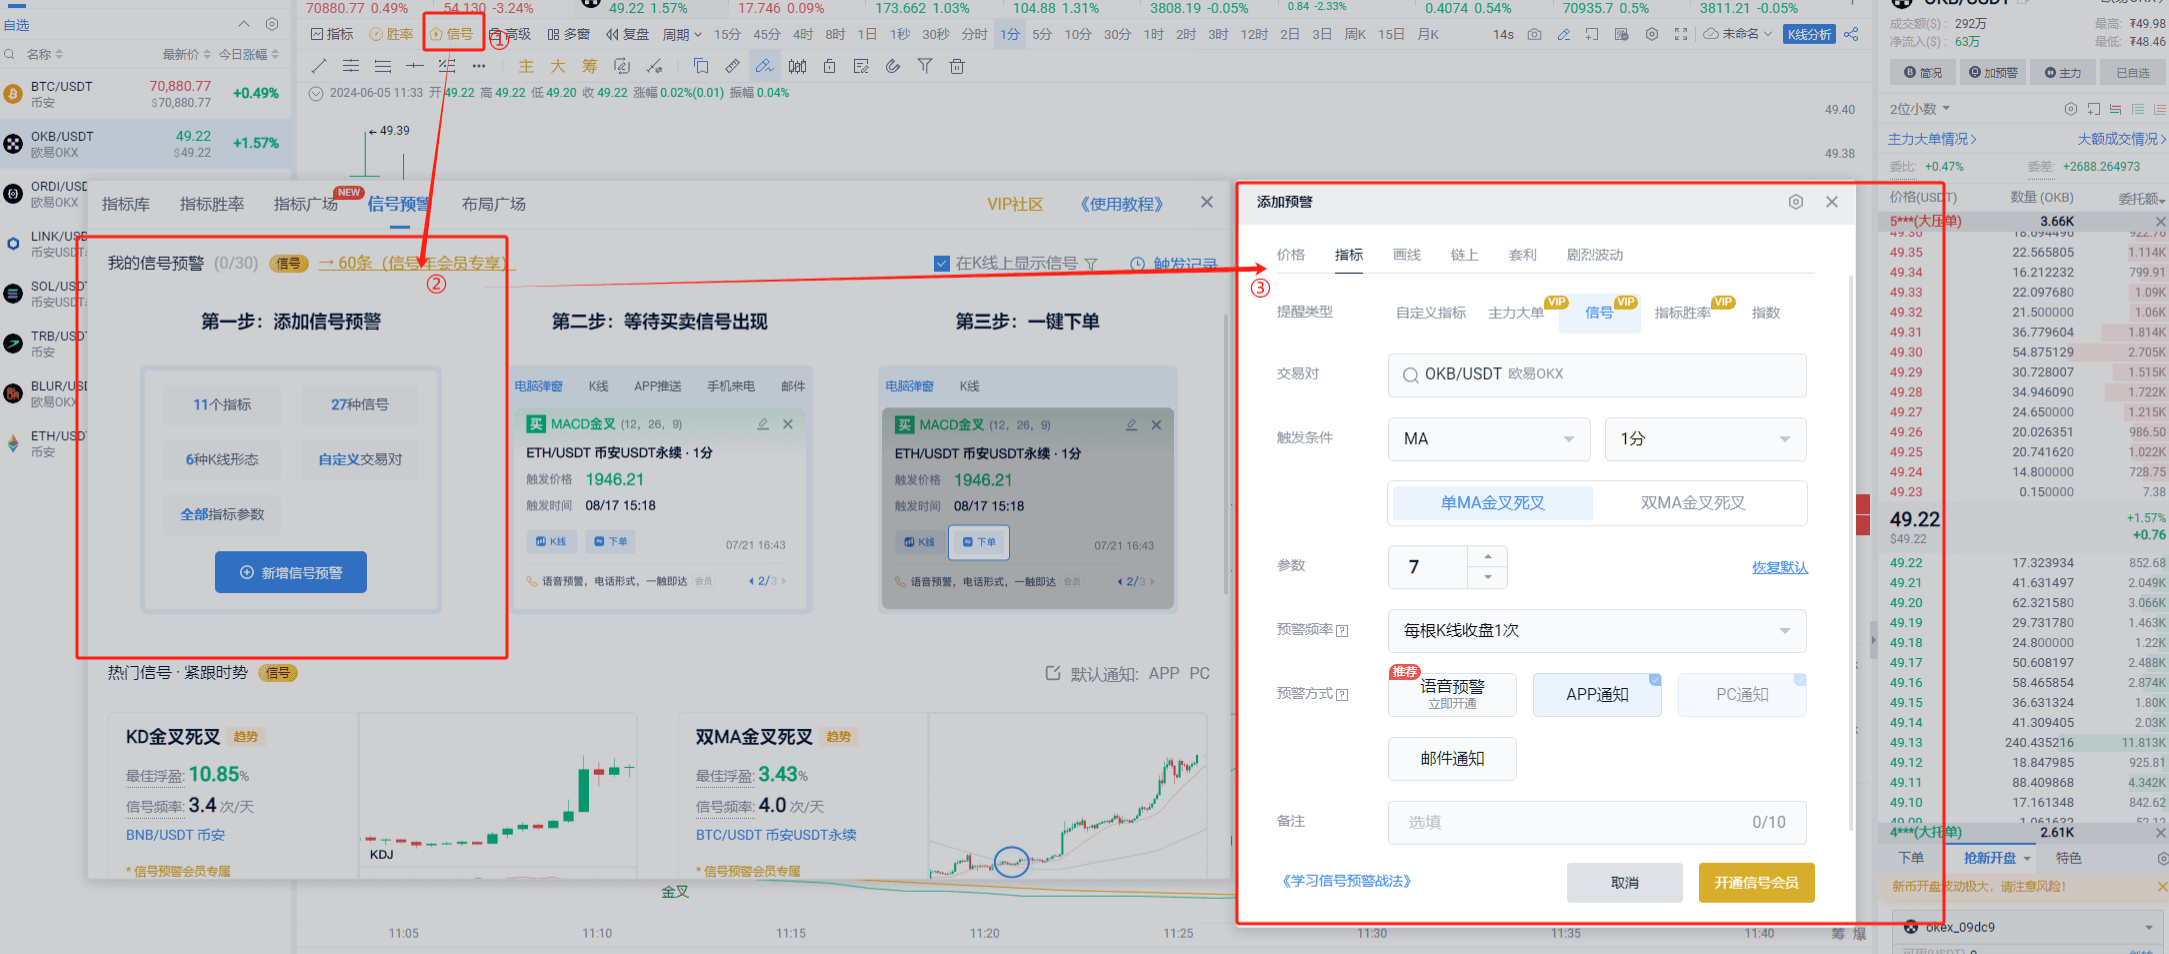Click the lock drawings icon in toolbar
Viewport: 2169px width, 954px height.
pos(829,66)
